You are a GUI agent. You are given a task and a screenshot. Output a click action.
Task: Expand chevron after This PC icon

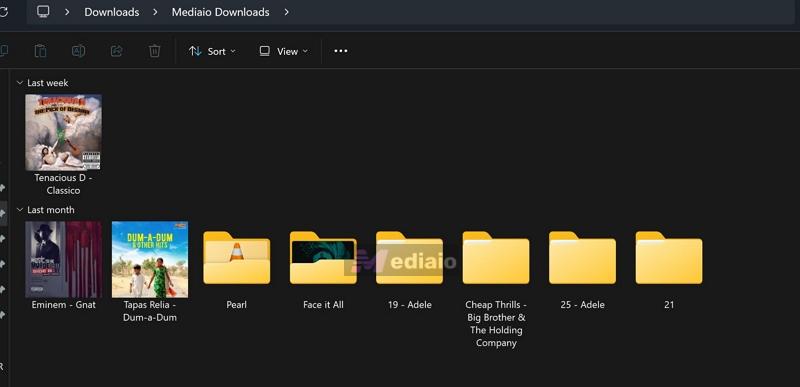[67, 12]
